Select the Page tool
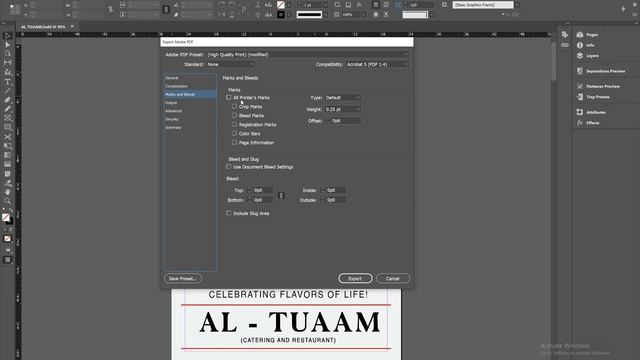This screenshot has height=360, width=640. tap(7, 53)
